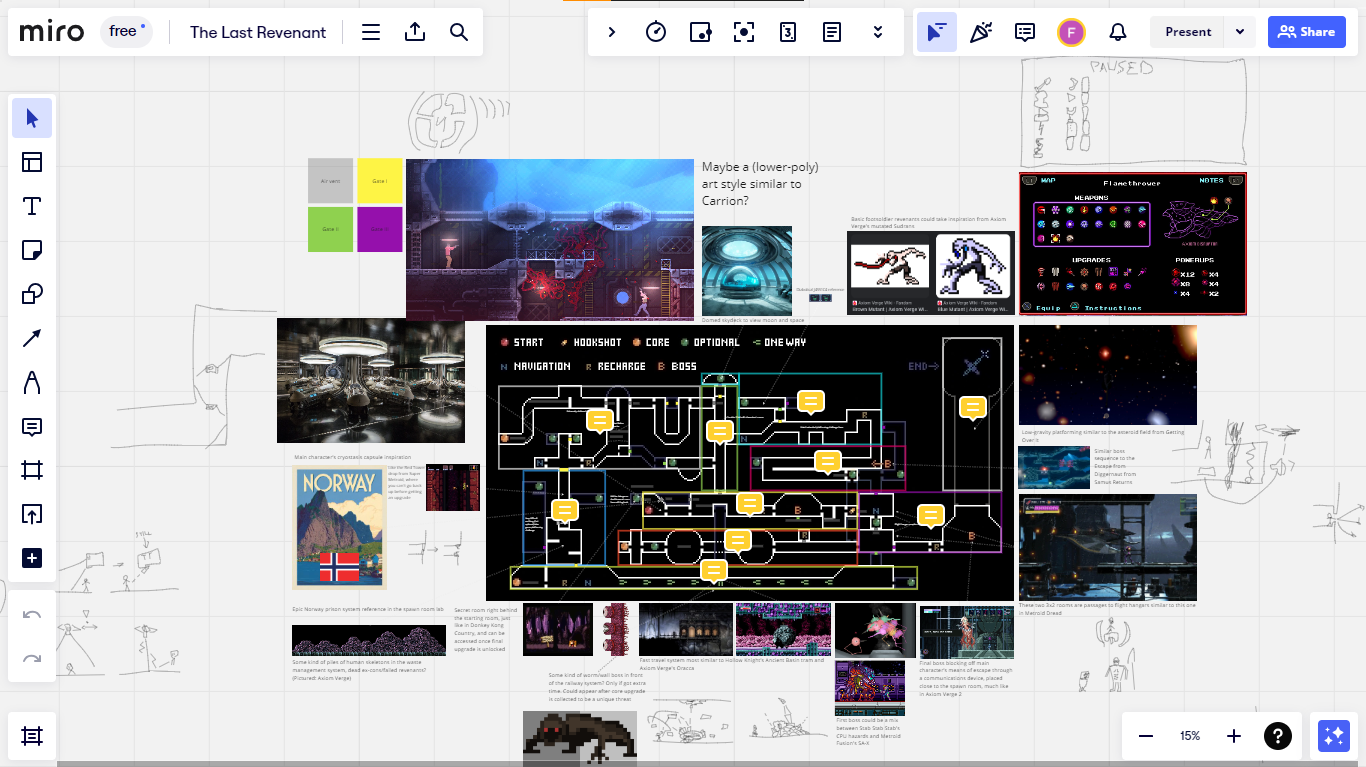Click the board title The Last Revenant
This screenshot has width=1366, height=767.
(x=258, y=32)
